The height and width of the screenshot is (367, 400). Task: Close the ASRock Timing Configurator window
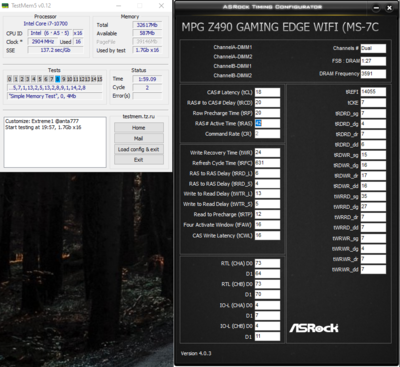(x=389, y=8)
